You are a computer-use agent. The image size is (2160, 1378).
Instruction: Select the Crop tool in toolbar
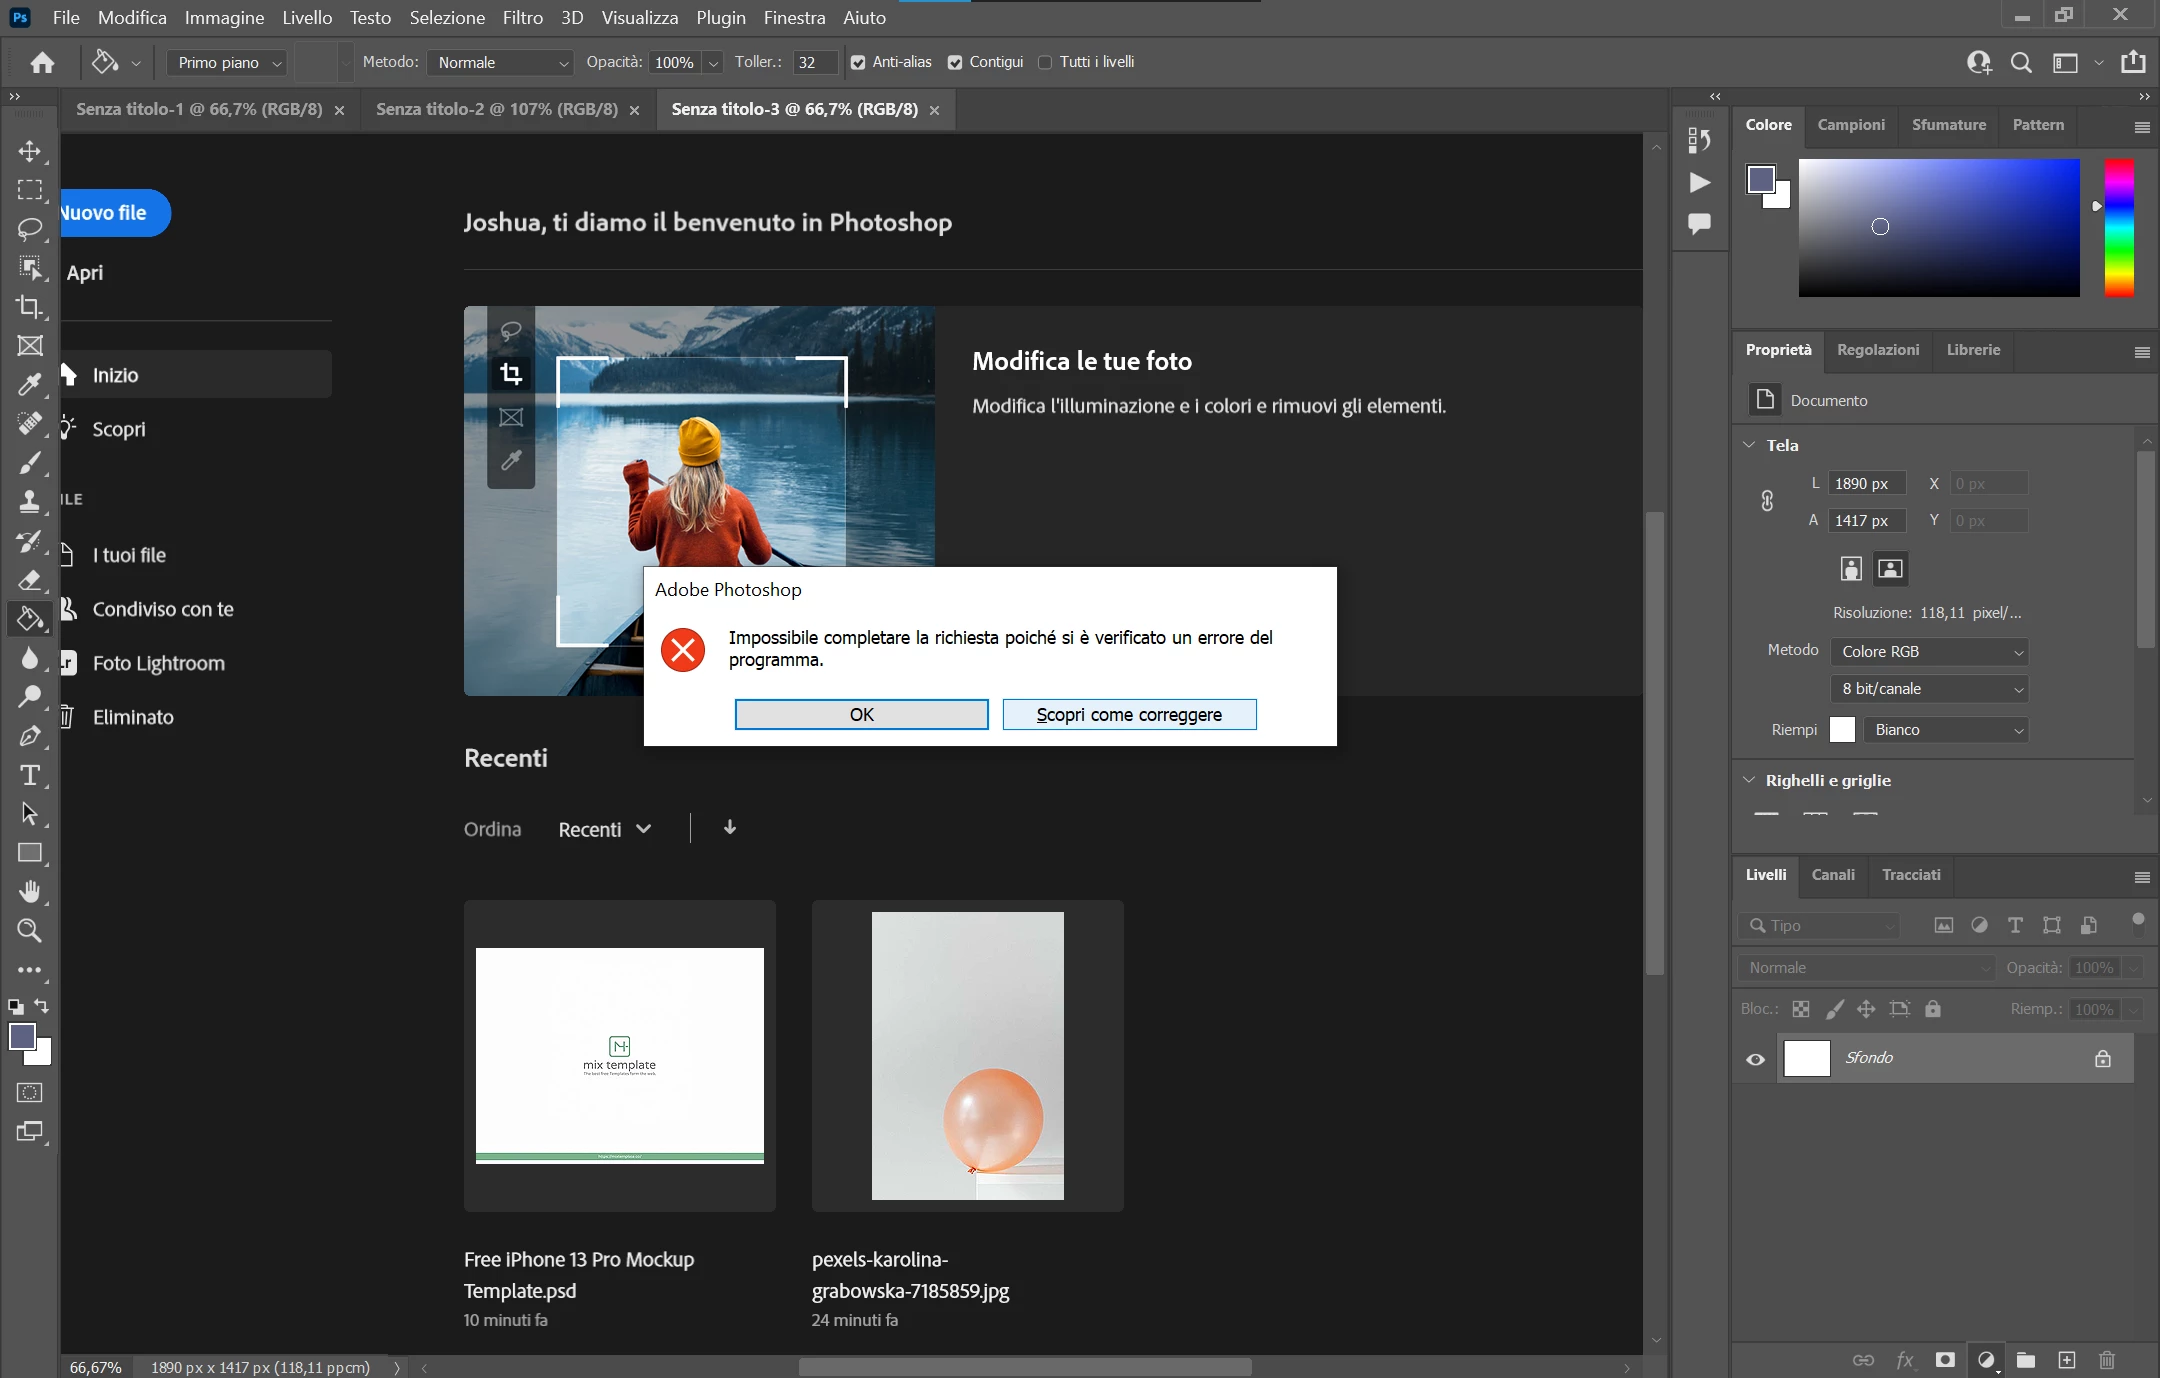click(x=30, y=306)
